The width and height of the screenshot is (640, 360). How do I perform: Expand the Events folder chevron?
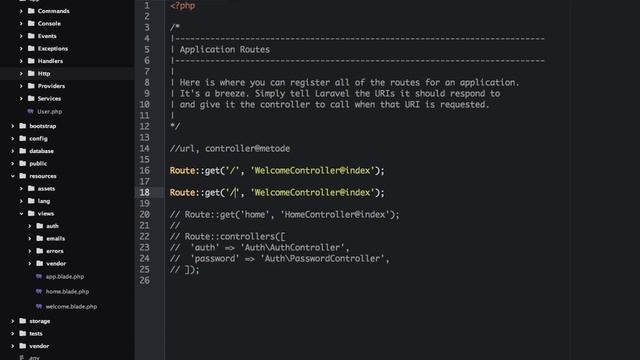[21, 36]
